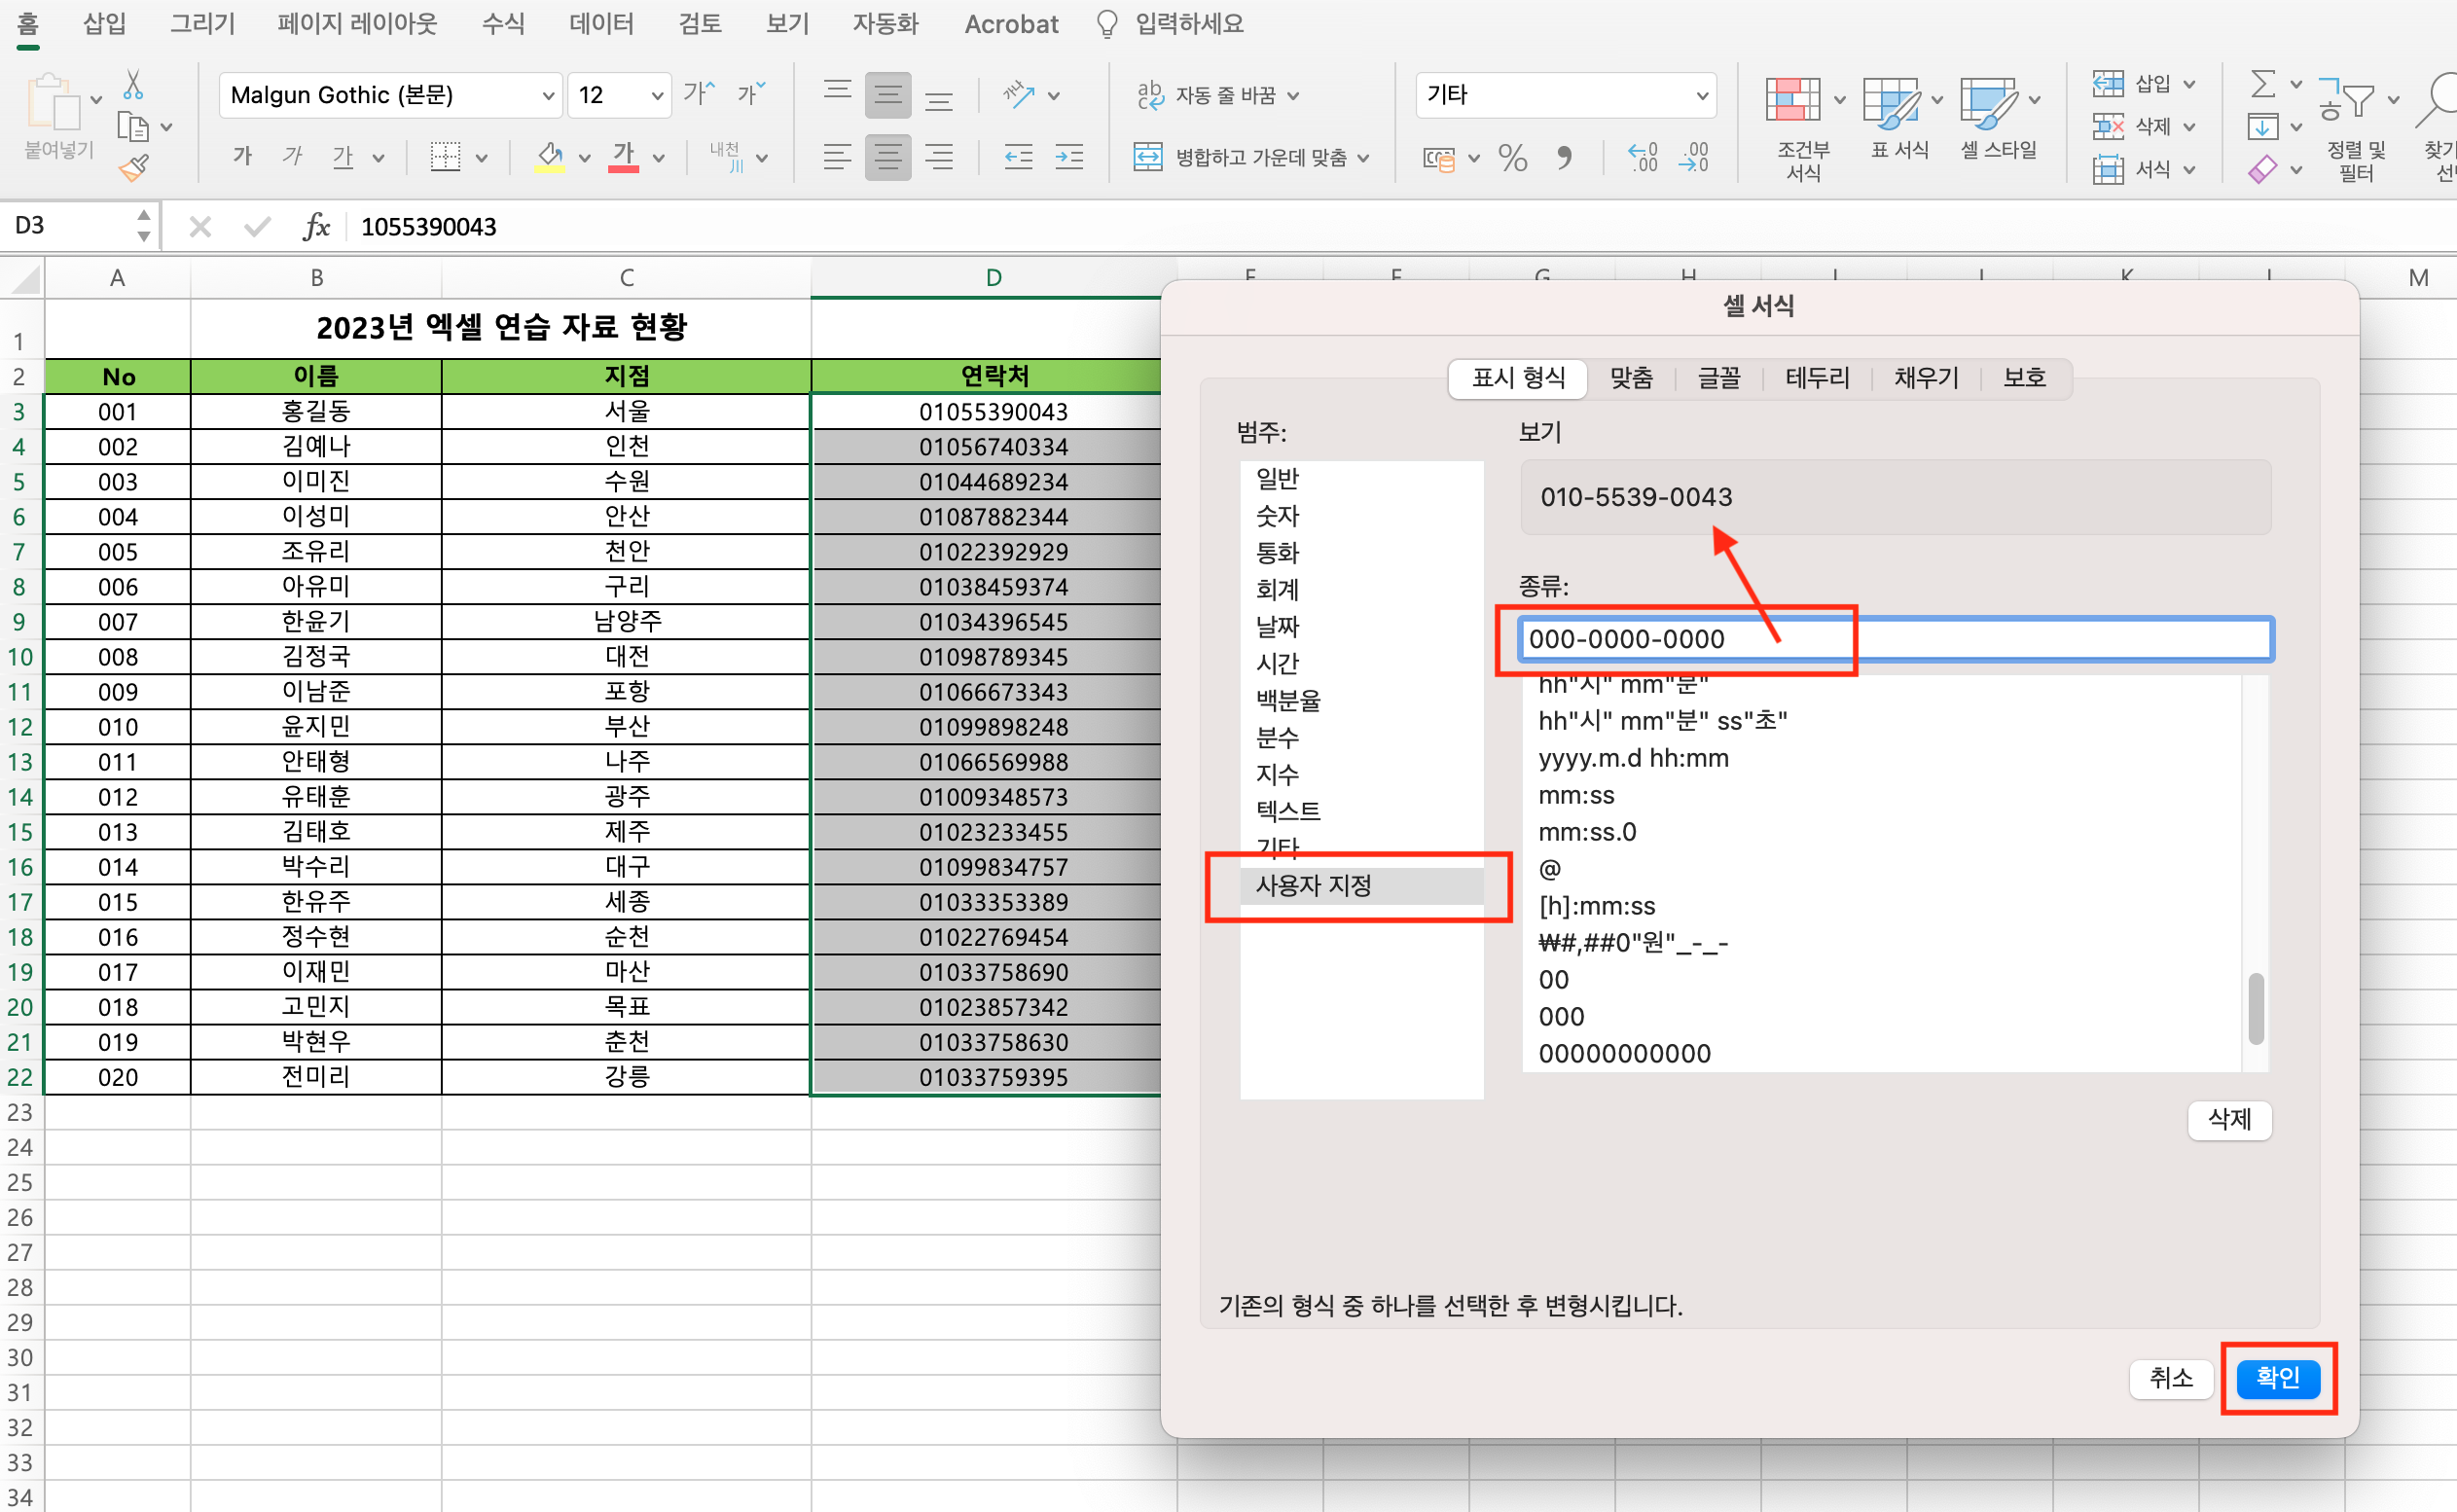Switch to 테두리 tab in dialog
Screen dimensions: 2457x1512
tap(1817, 378)
